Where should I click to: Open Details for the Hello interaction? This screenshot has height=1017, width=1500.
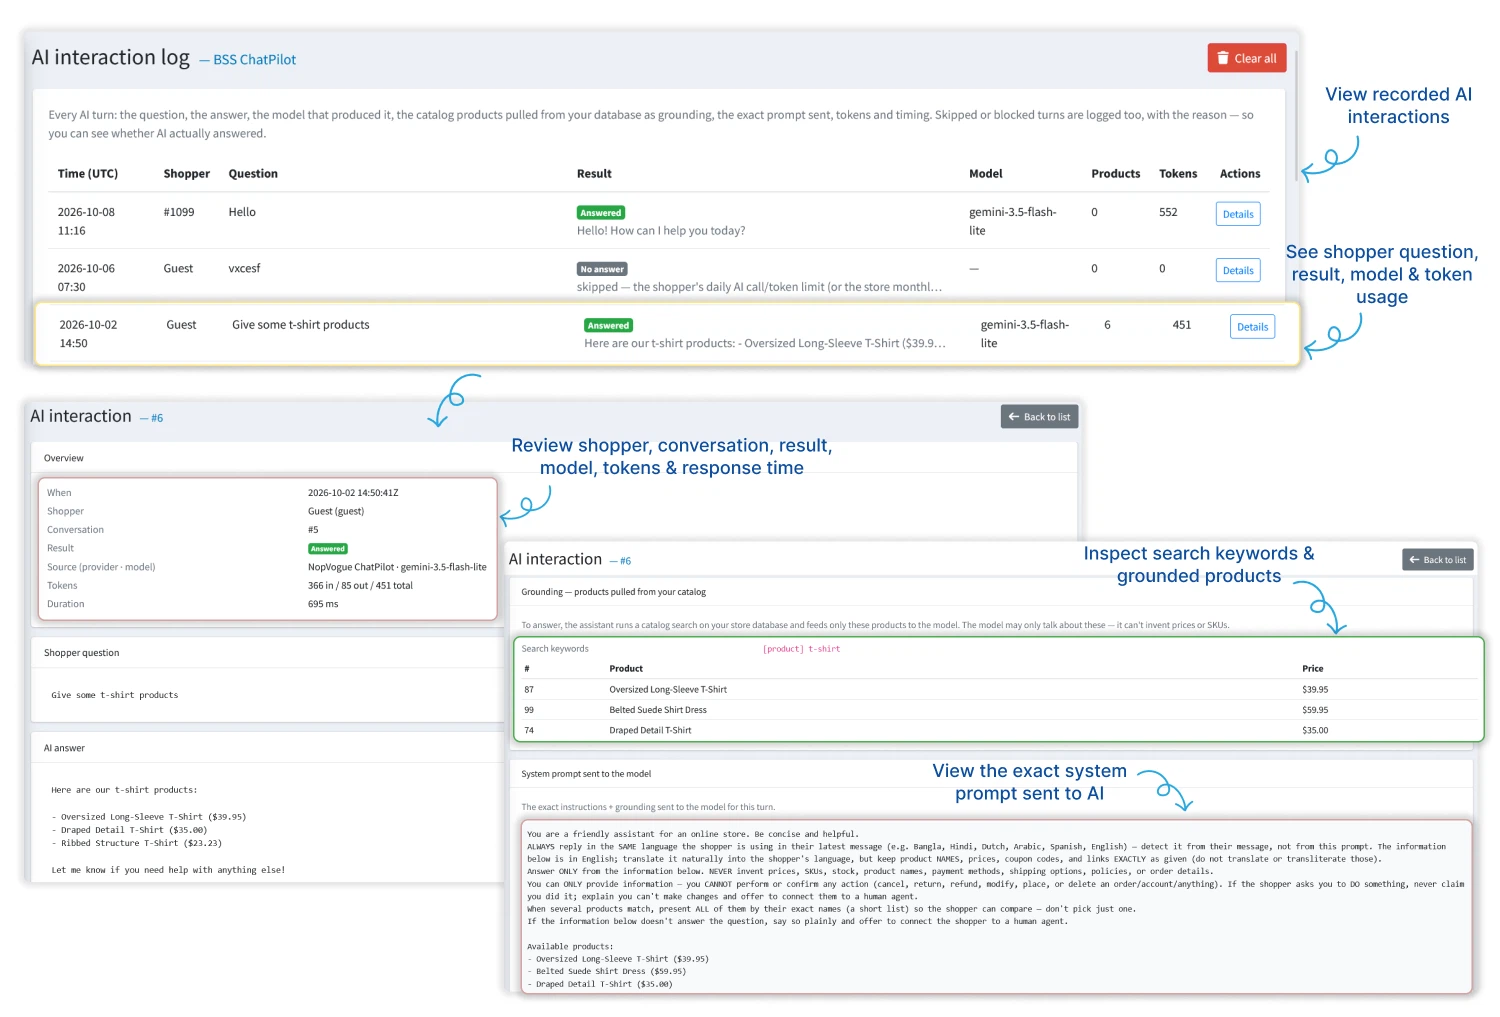[x=1237, y=214]
